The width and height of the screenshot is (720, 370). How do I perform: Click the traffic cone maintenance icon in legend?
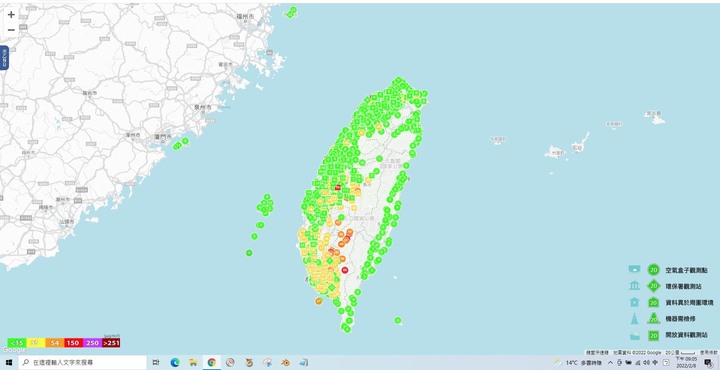pos(635,319)
